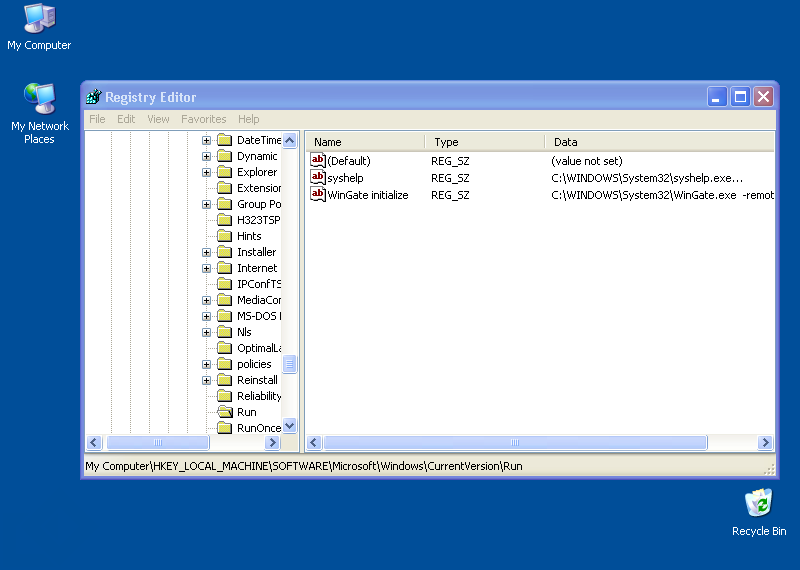Image resolution: width=800 pixels, height=570 pixels.
Task: Click REG_SZ type of WinGate initialize
Action: pos(450,195)
